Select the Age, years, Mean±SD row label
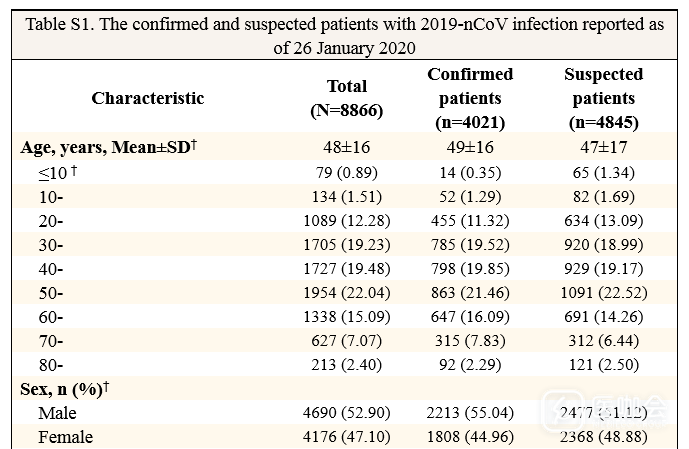 [108, 147]
